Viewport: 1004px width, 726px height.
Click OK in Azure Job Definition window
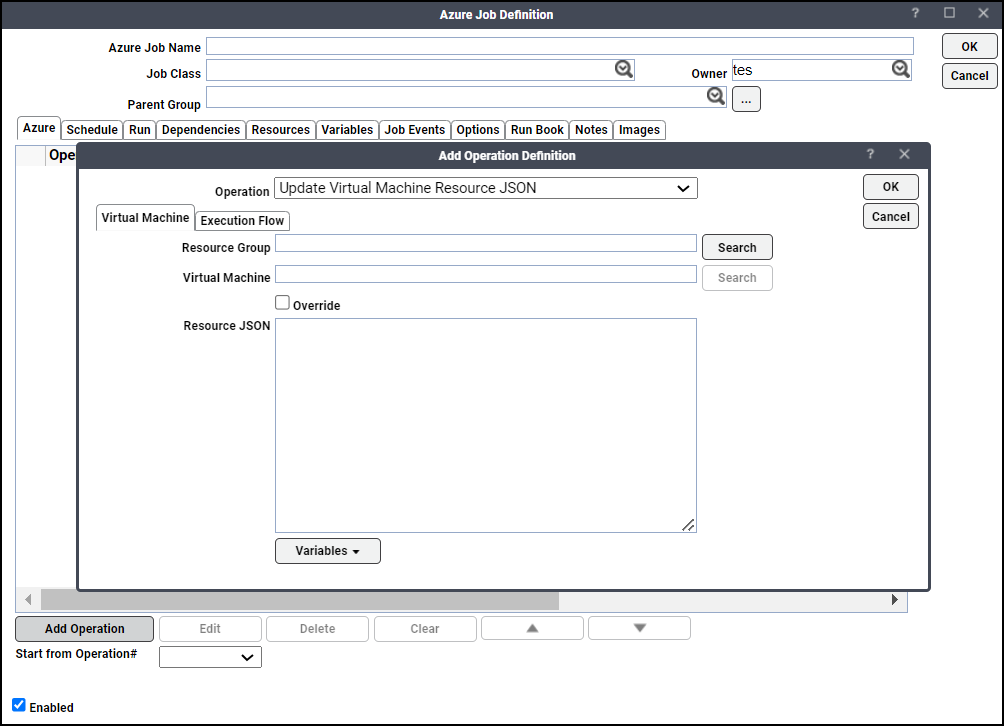[969, 47]
